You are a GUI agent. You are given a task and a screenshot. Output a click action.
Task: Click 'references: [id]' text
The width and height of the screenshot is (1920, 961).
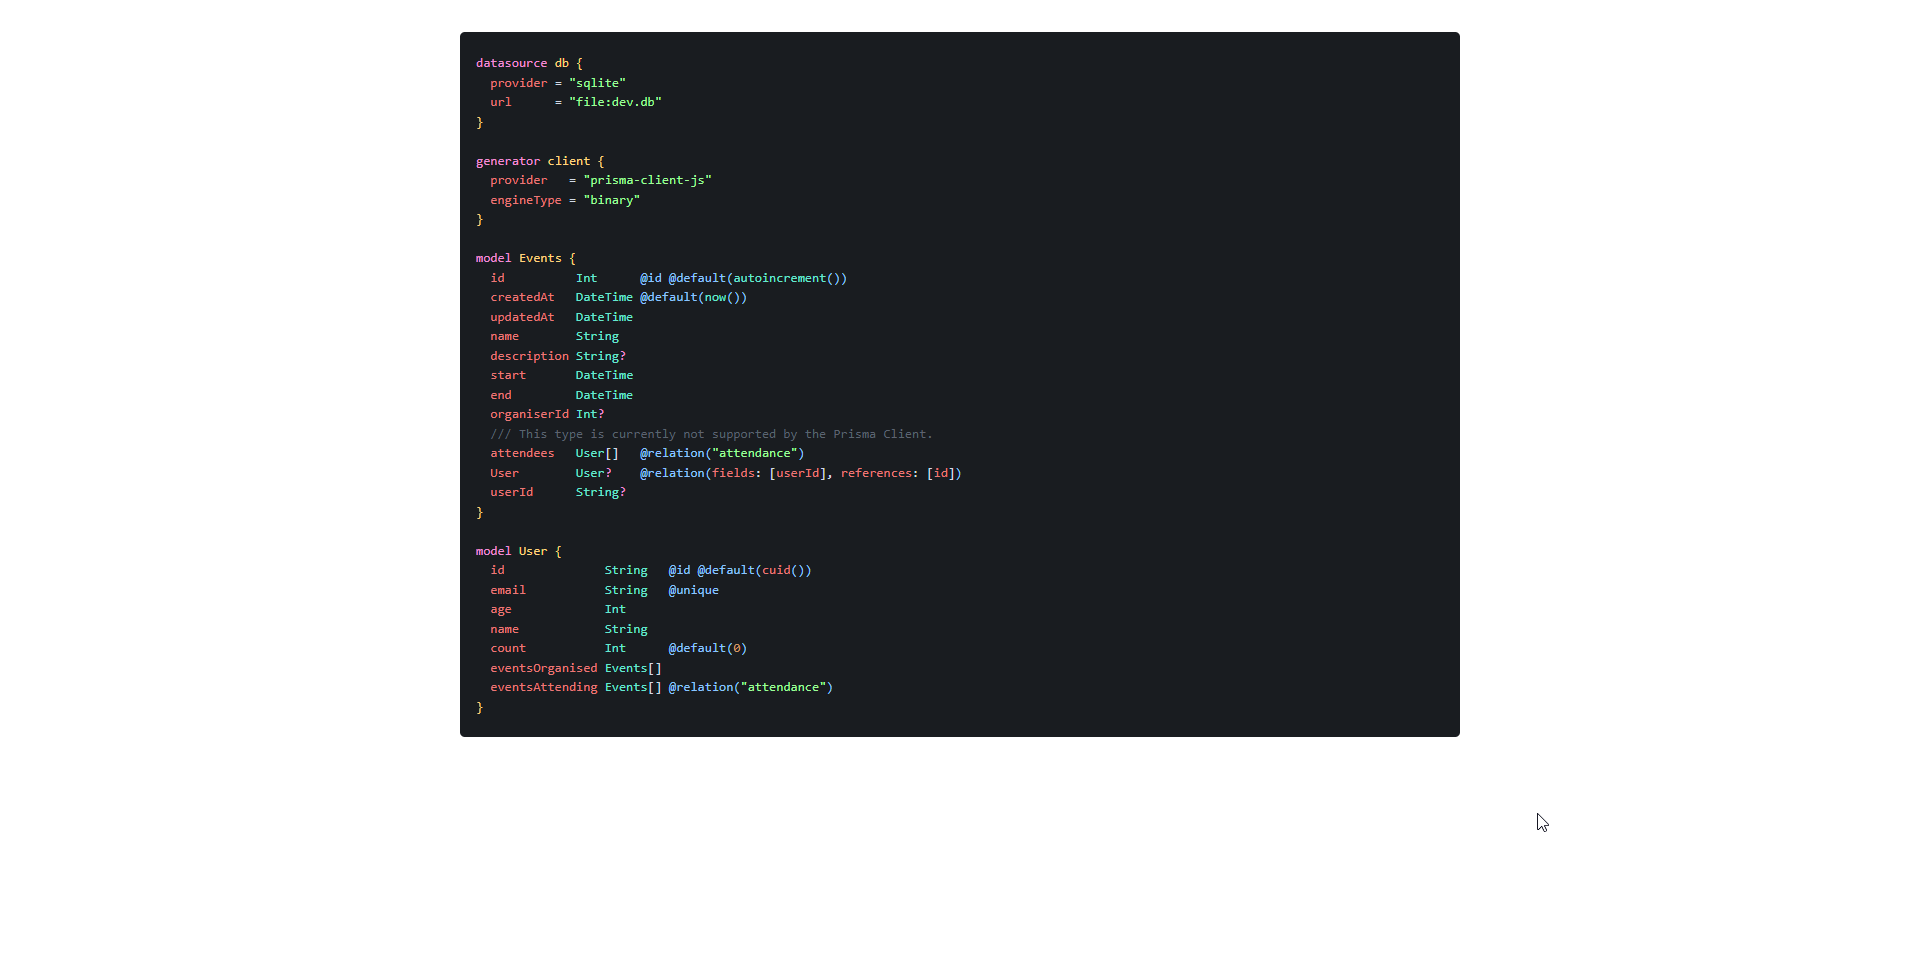point(898,473)
